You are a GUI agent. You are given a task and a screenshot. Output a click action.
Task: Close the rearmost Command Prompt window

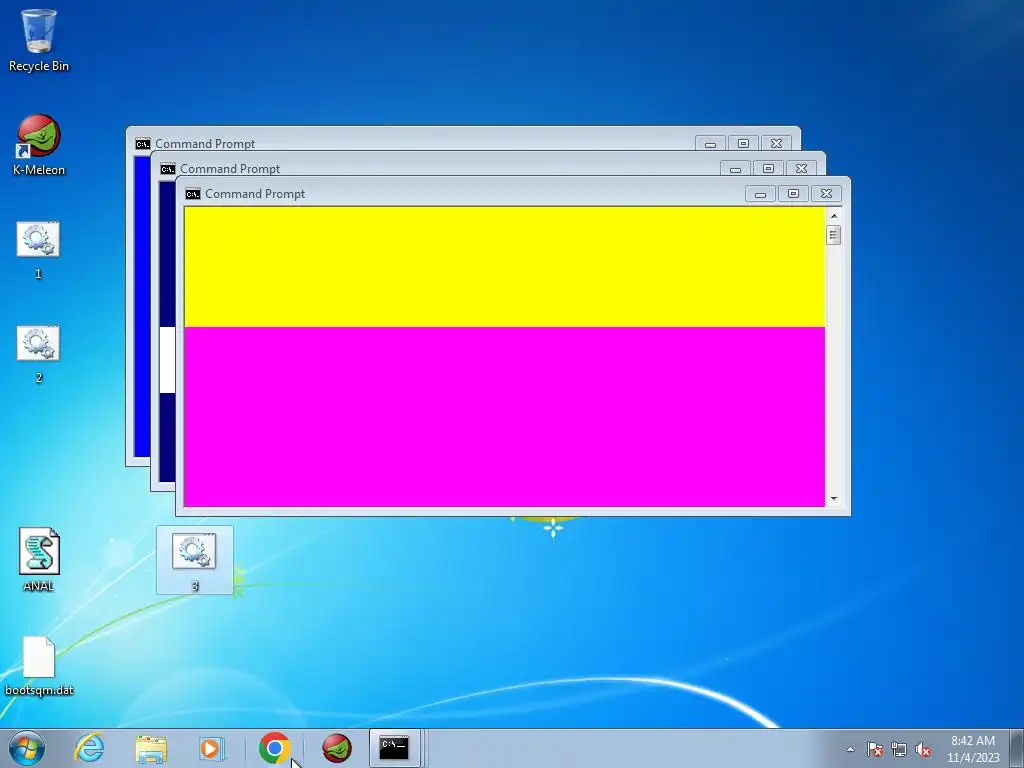tap(776, 144)
